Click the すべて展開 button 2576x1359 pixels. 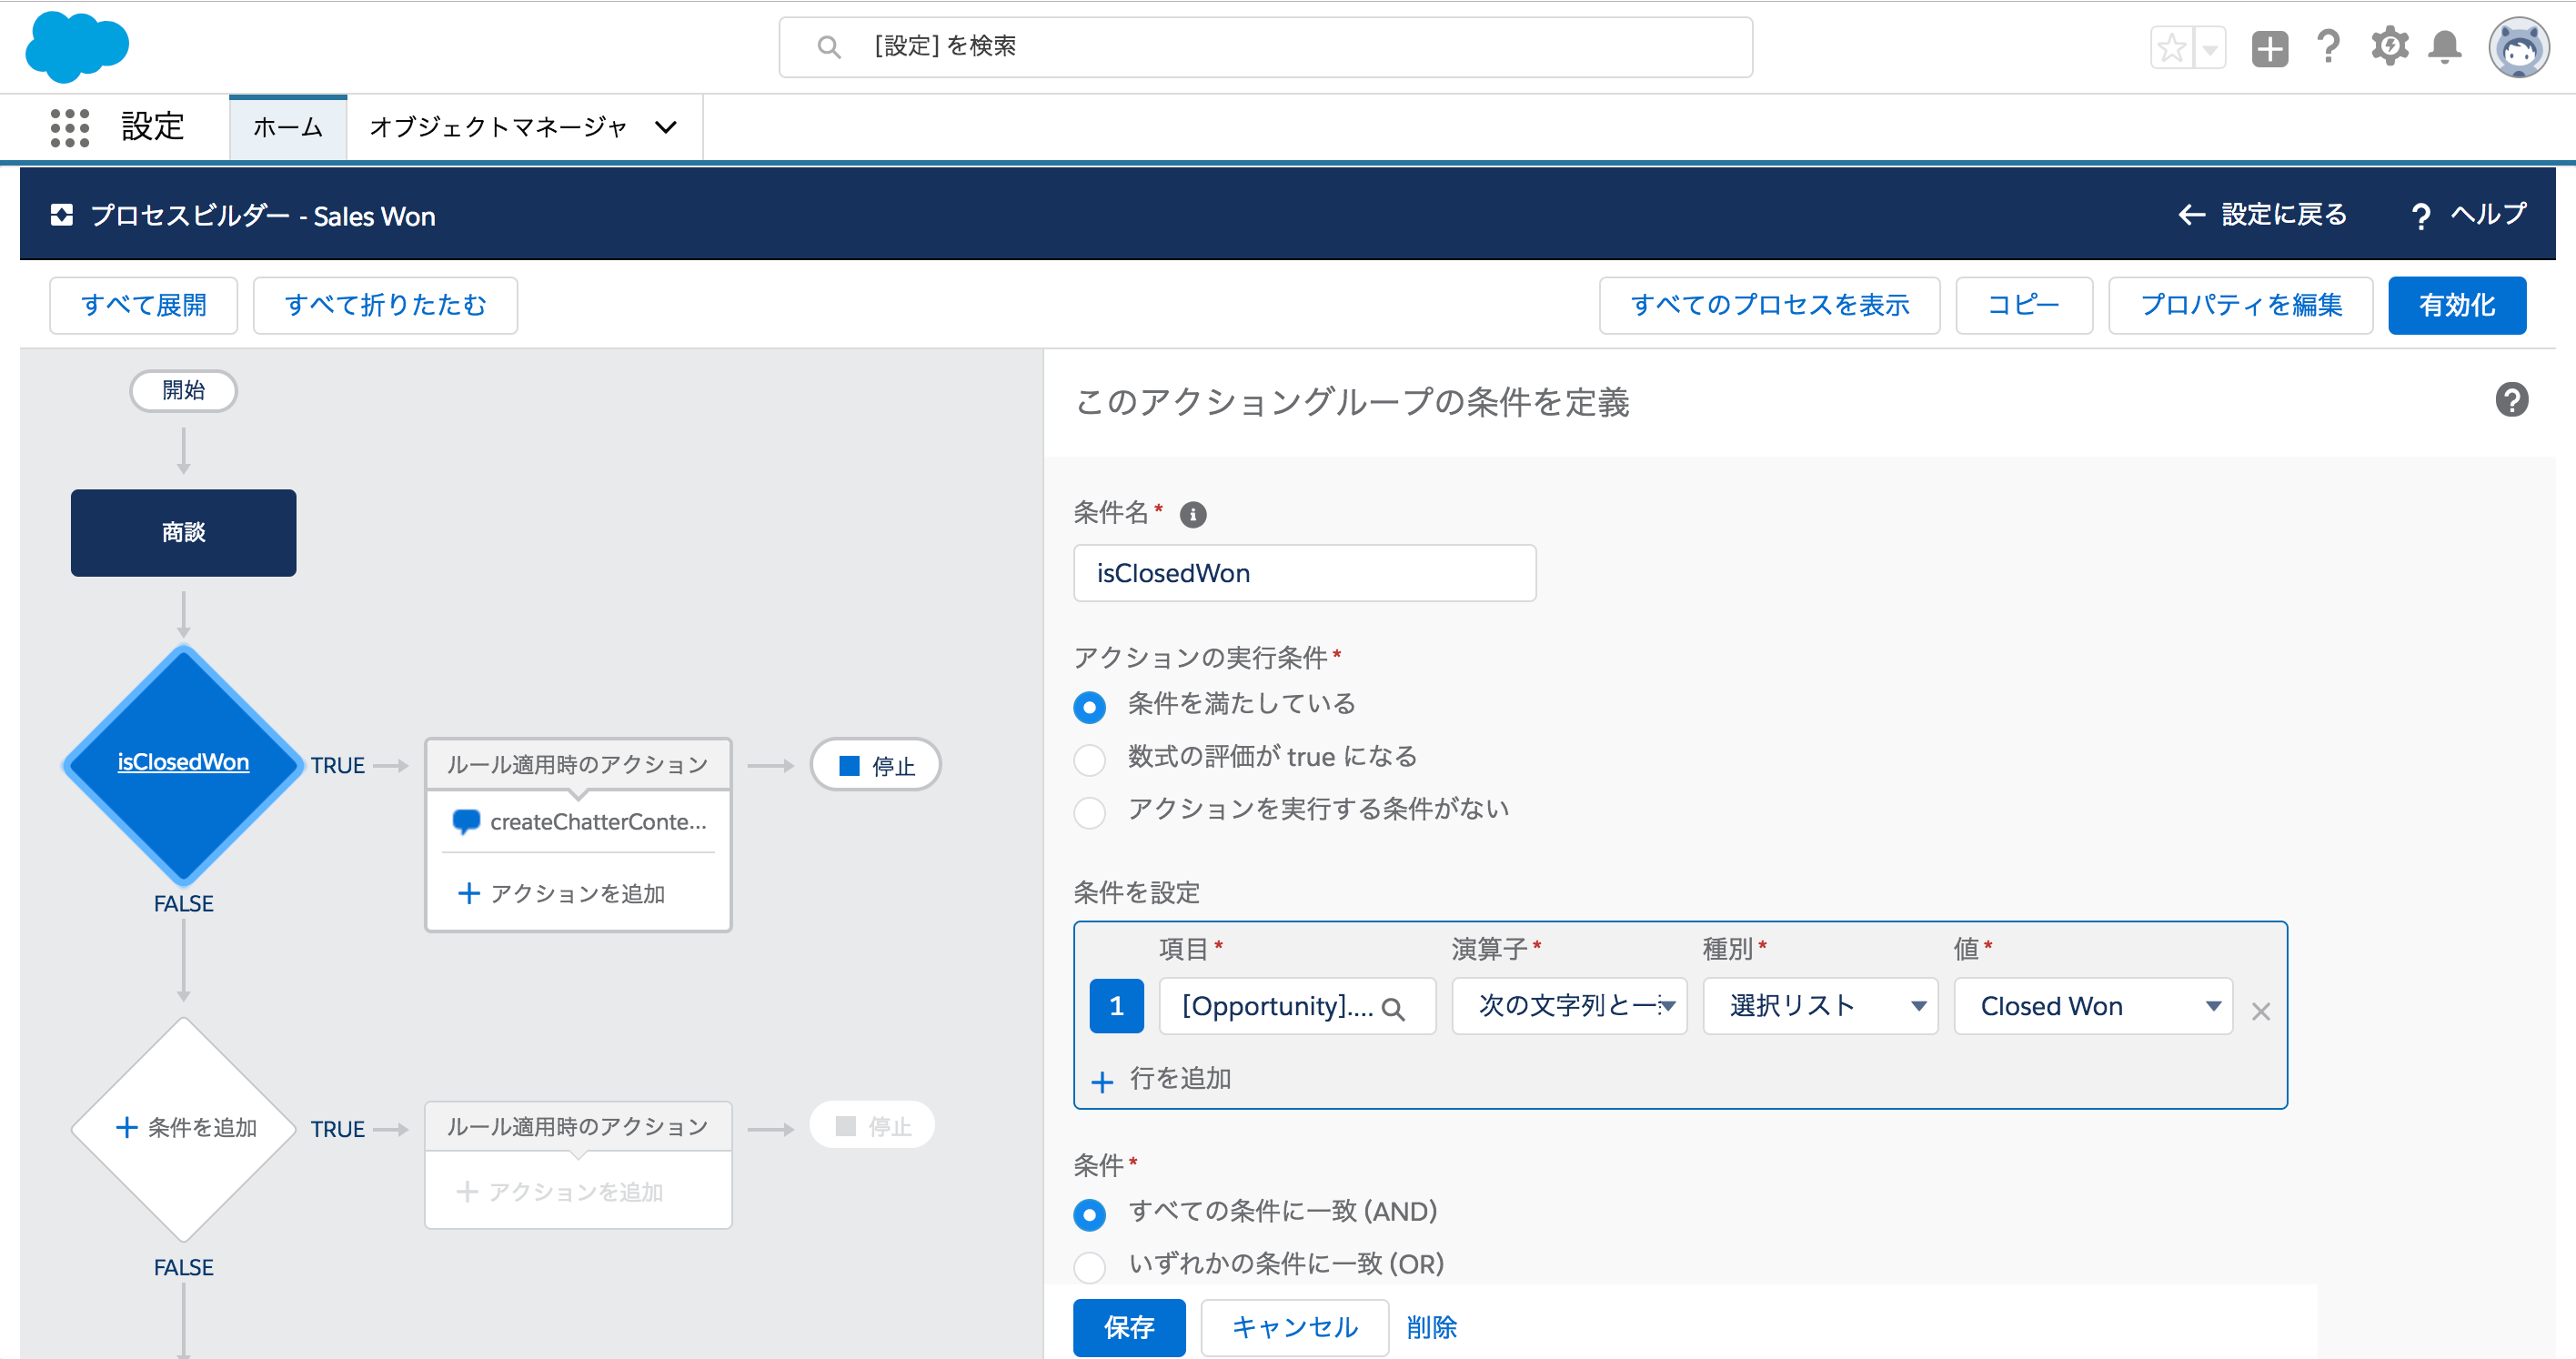pos(144,305)
